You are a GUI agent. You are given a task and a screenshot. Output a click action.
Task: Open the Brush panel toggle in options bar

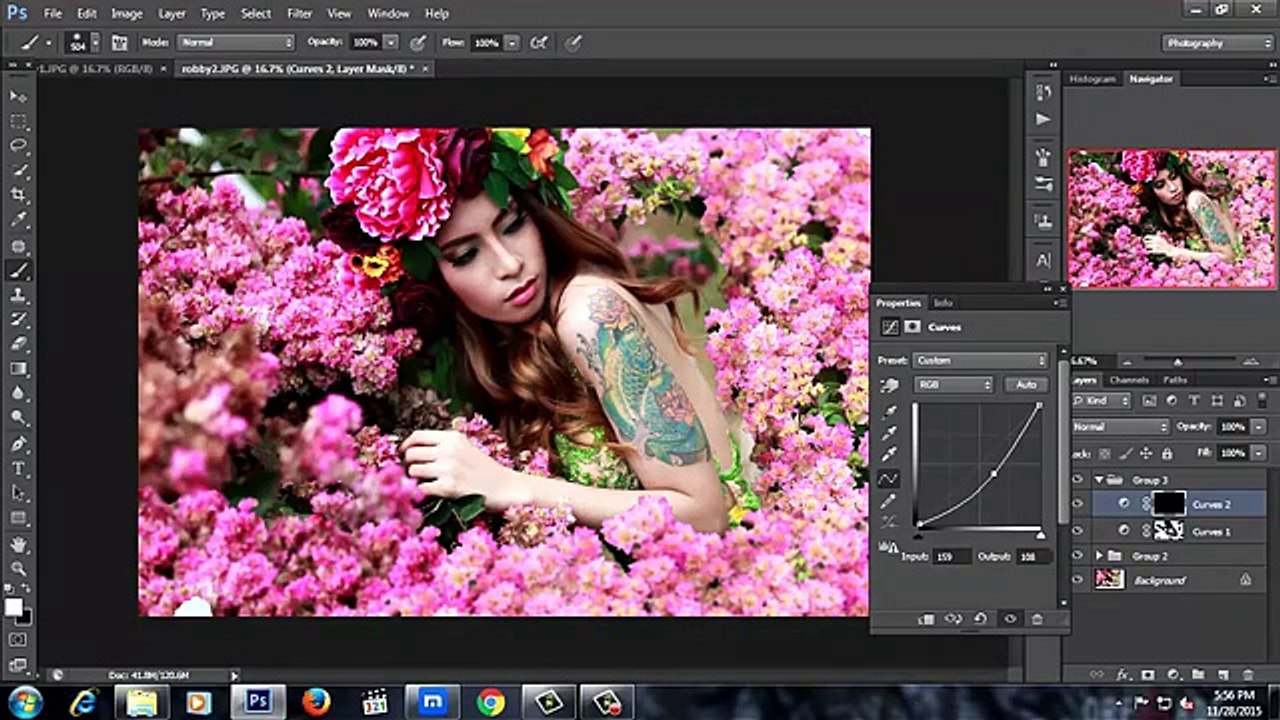pos(120,43)
